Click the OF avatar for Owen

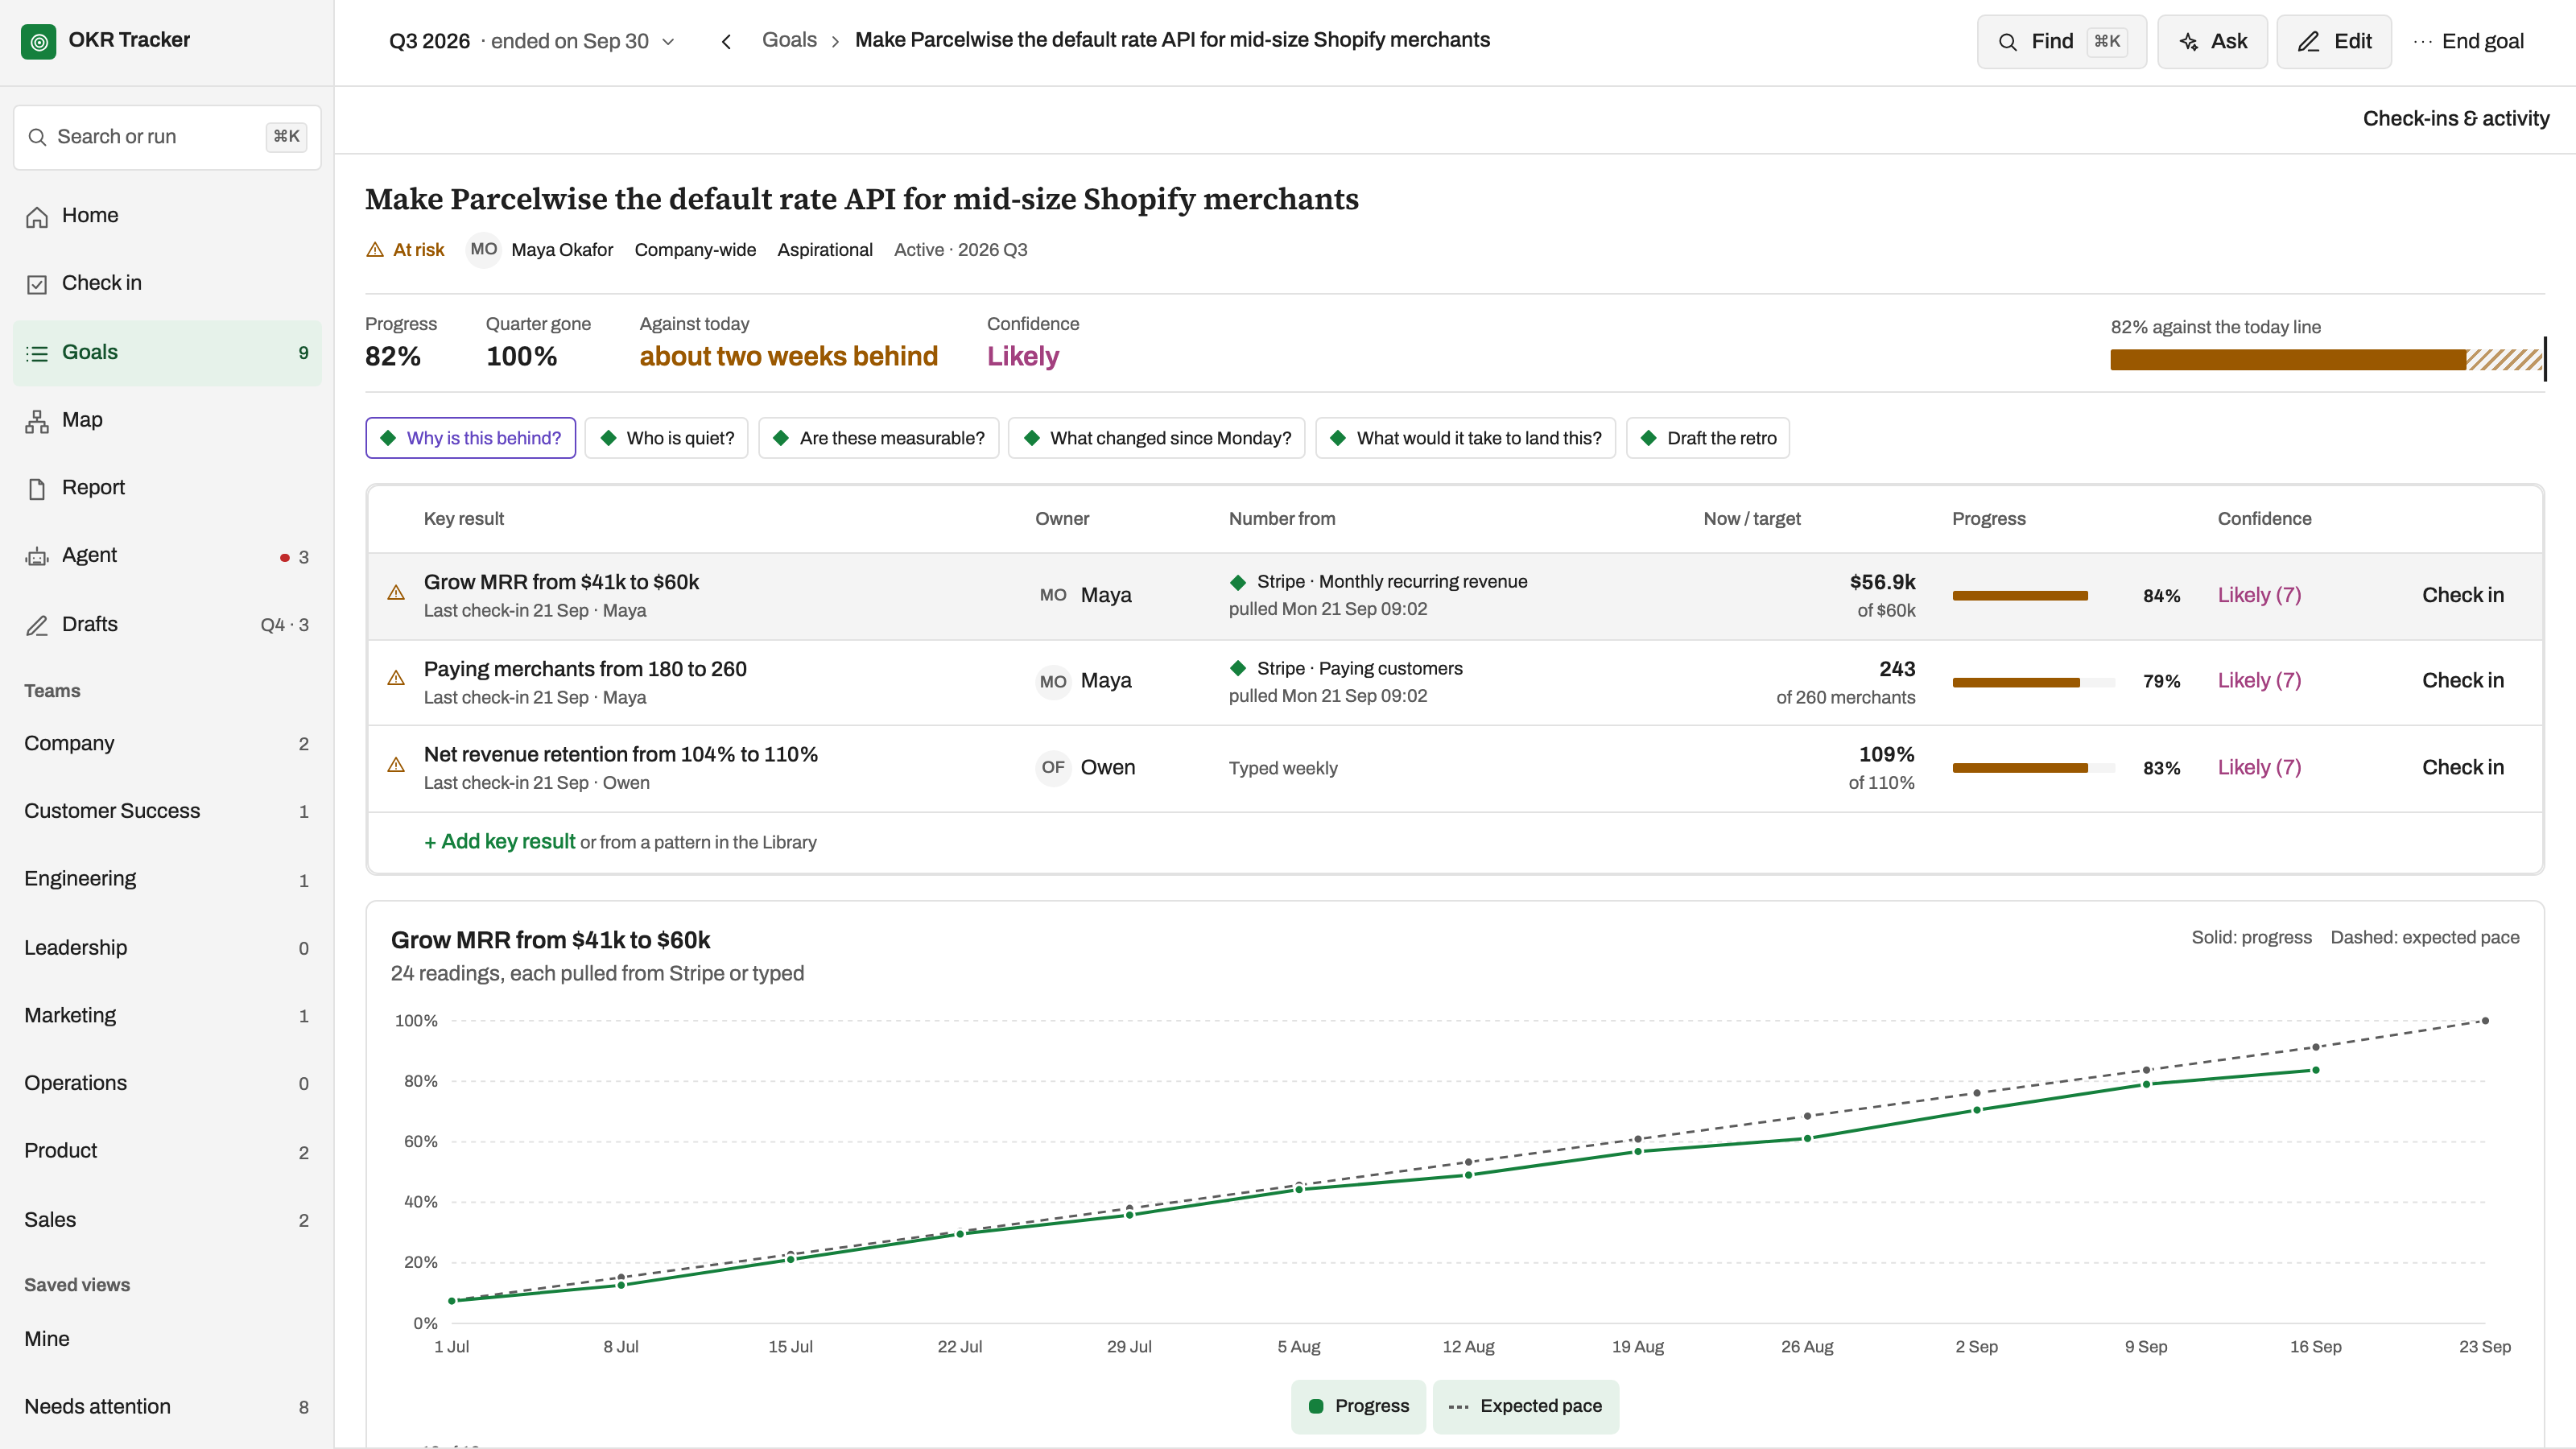(1053, 767)
